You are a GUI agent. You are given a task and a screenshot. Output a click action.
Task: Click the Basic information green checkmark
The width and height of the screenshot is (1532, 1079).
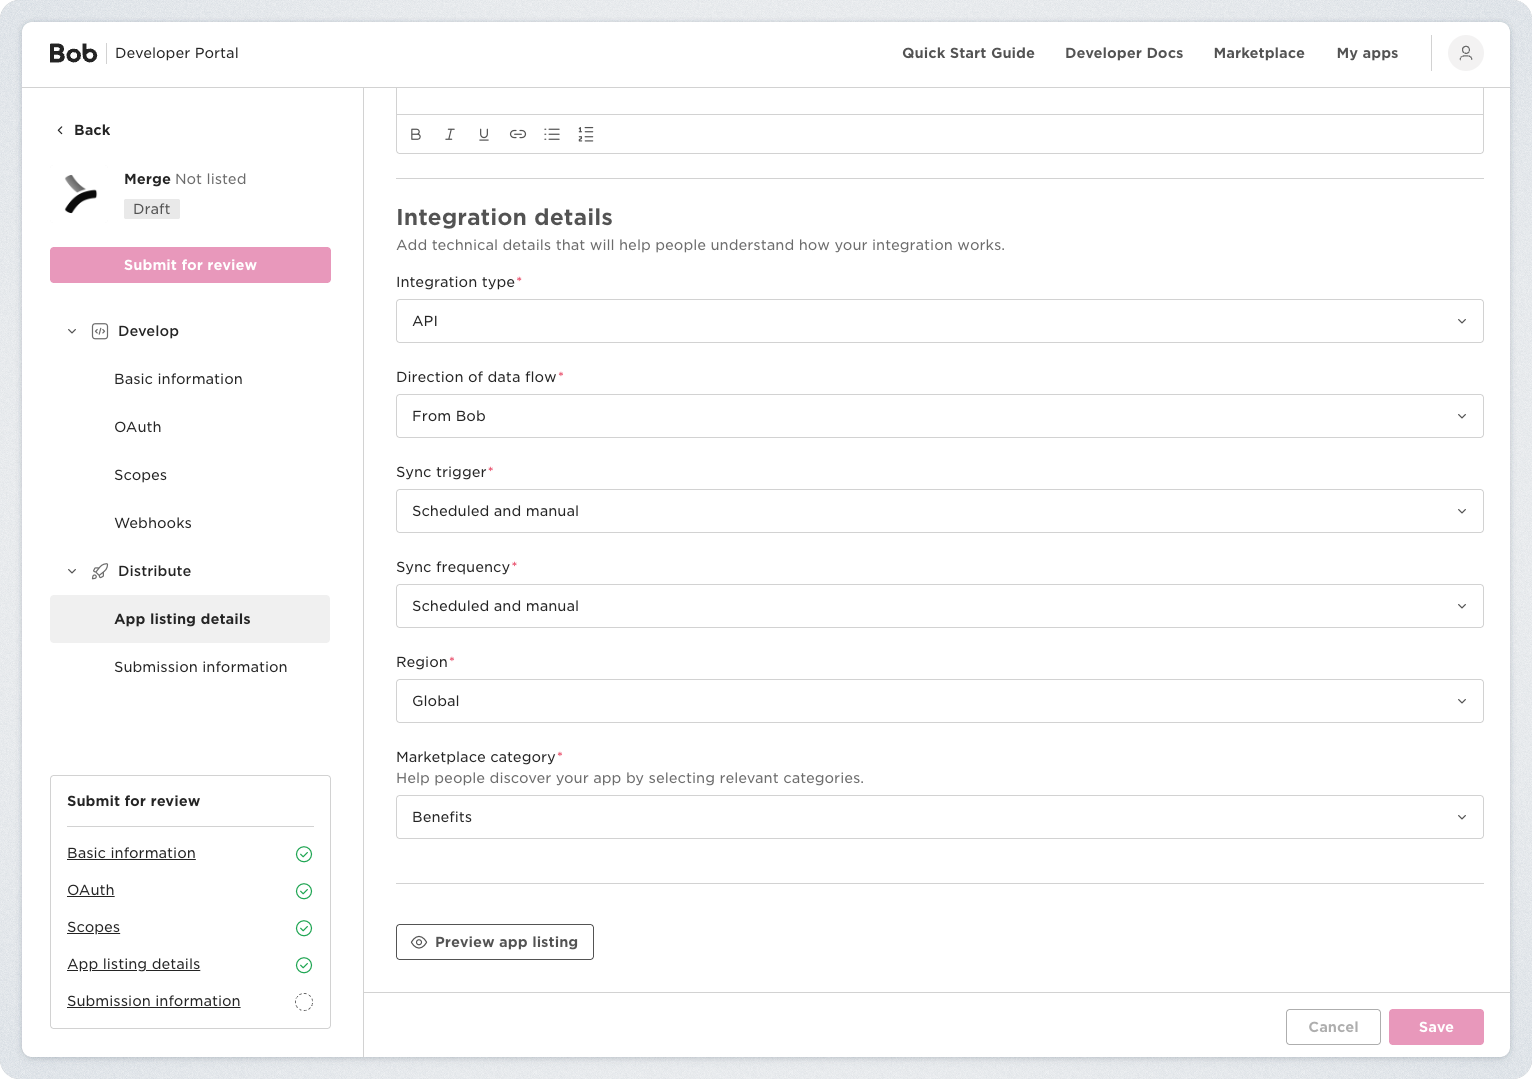coord(304,854)
